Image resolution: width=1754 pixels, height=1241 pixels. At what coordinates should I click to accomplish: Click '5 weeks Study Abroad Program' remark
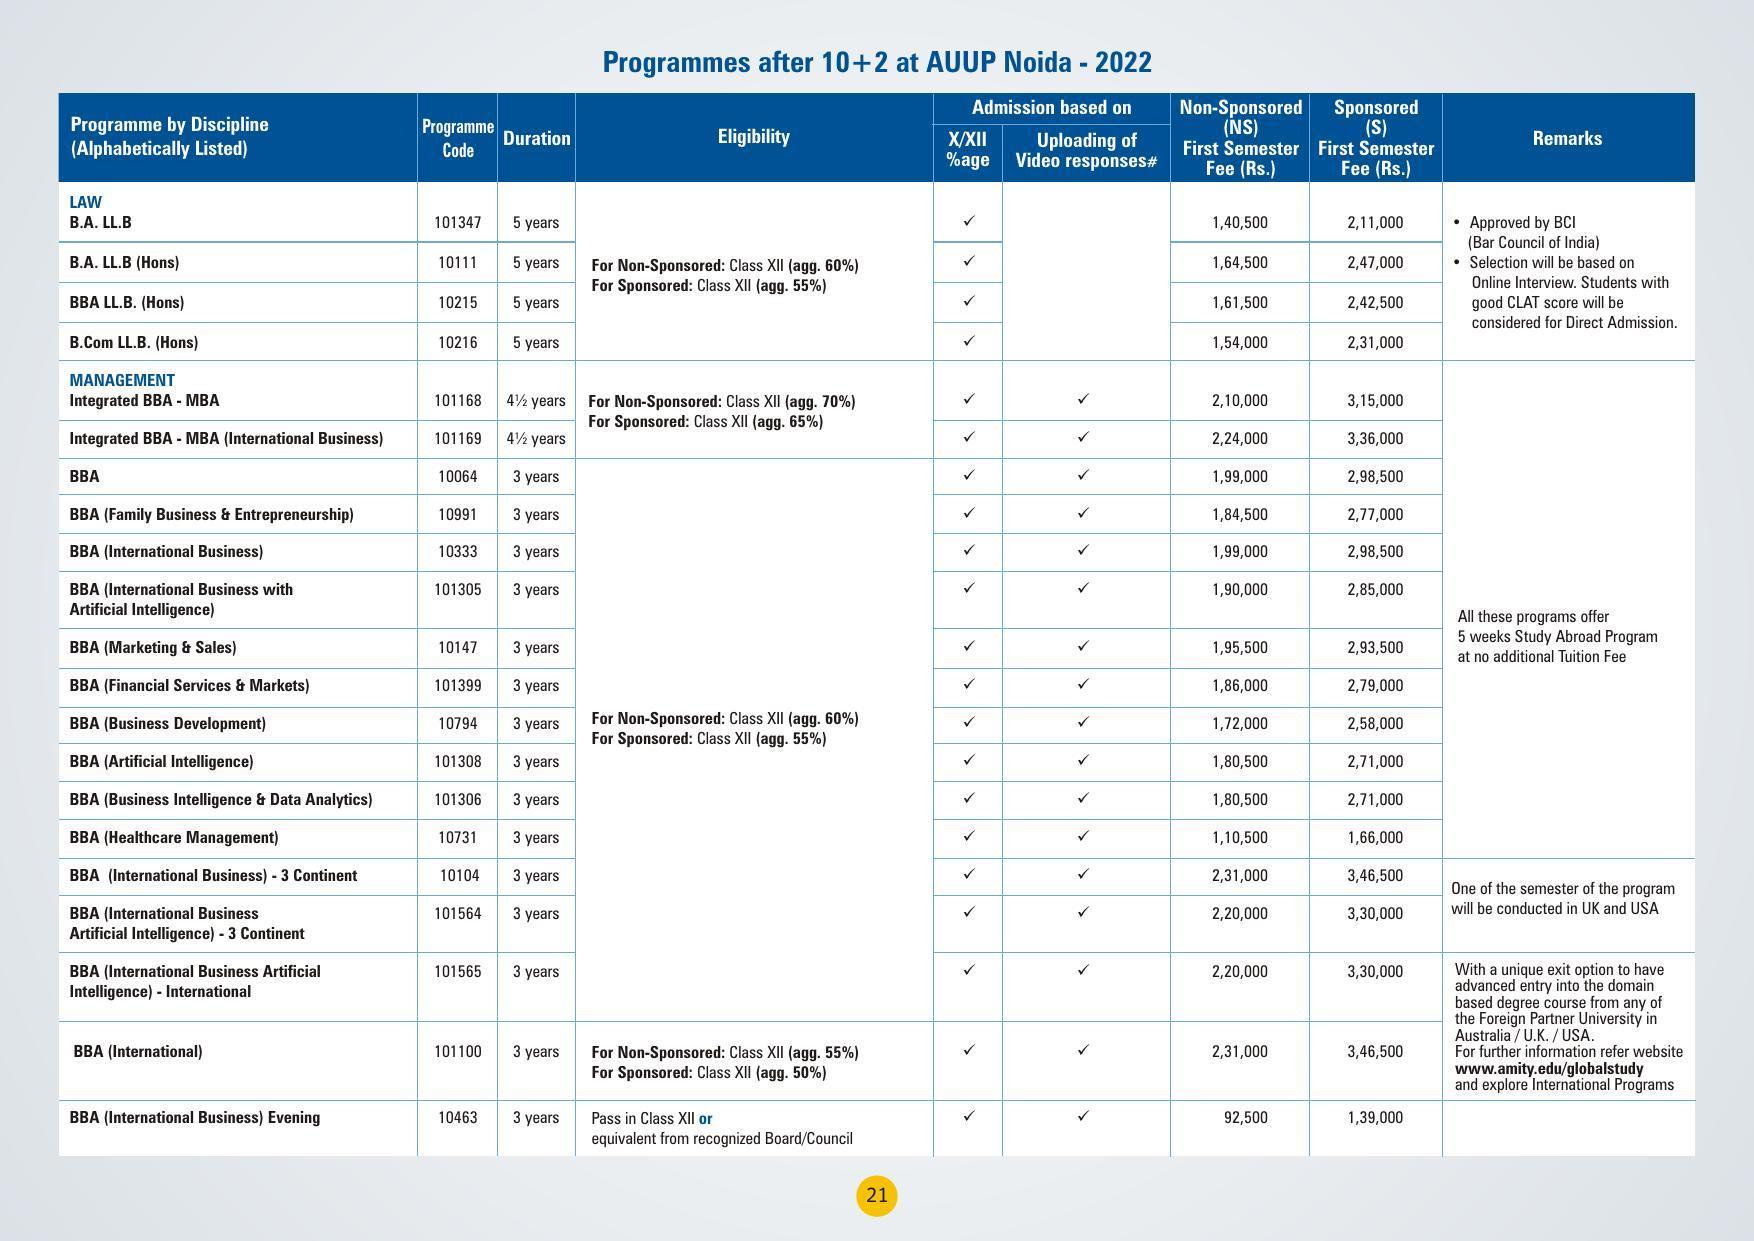(x=1558, y=636)
